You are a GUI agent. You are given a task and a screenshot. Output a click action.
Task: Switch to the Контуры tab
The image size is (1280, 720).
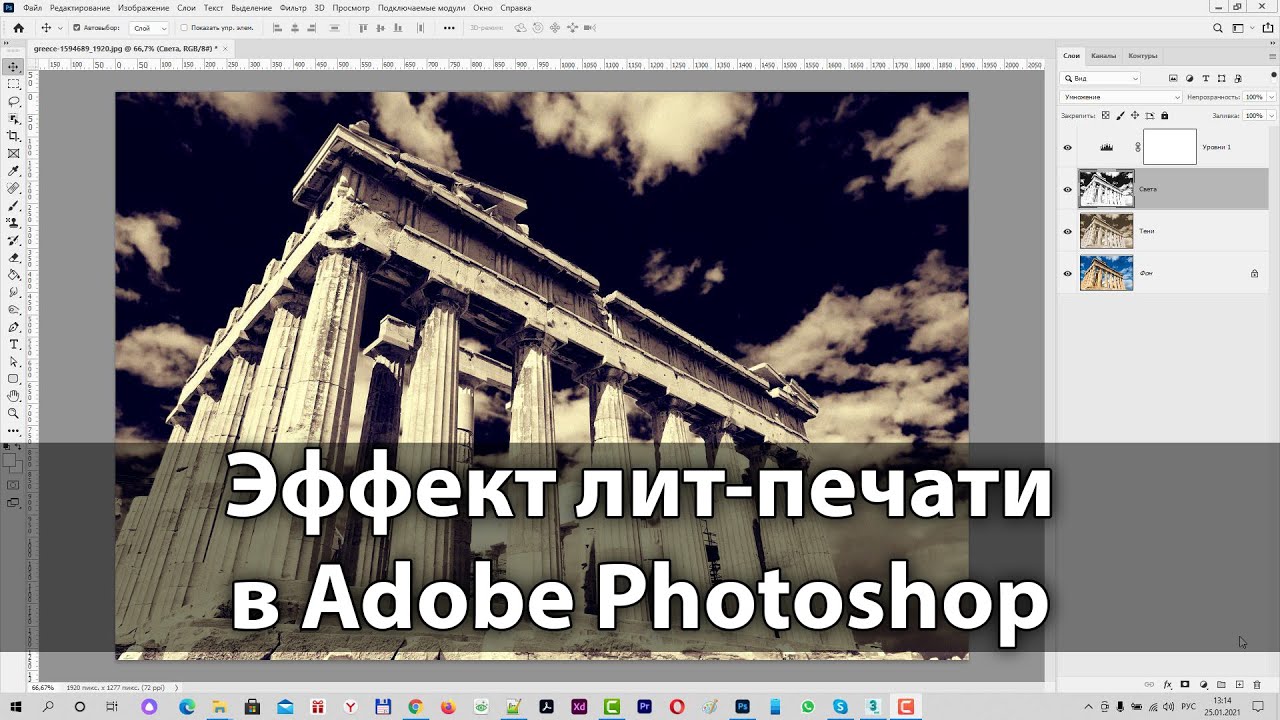(x=1143, y=56)
